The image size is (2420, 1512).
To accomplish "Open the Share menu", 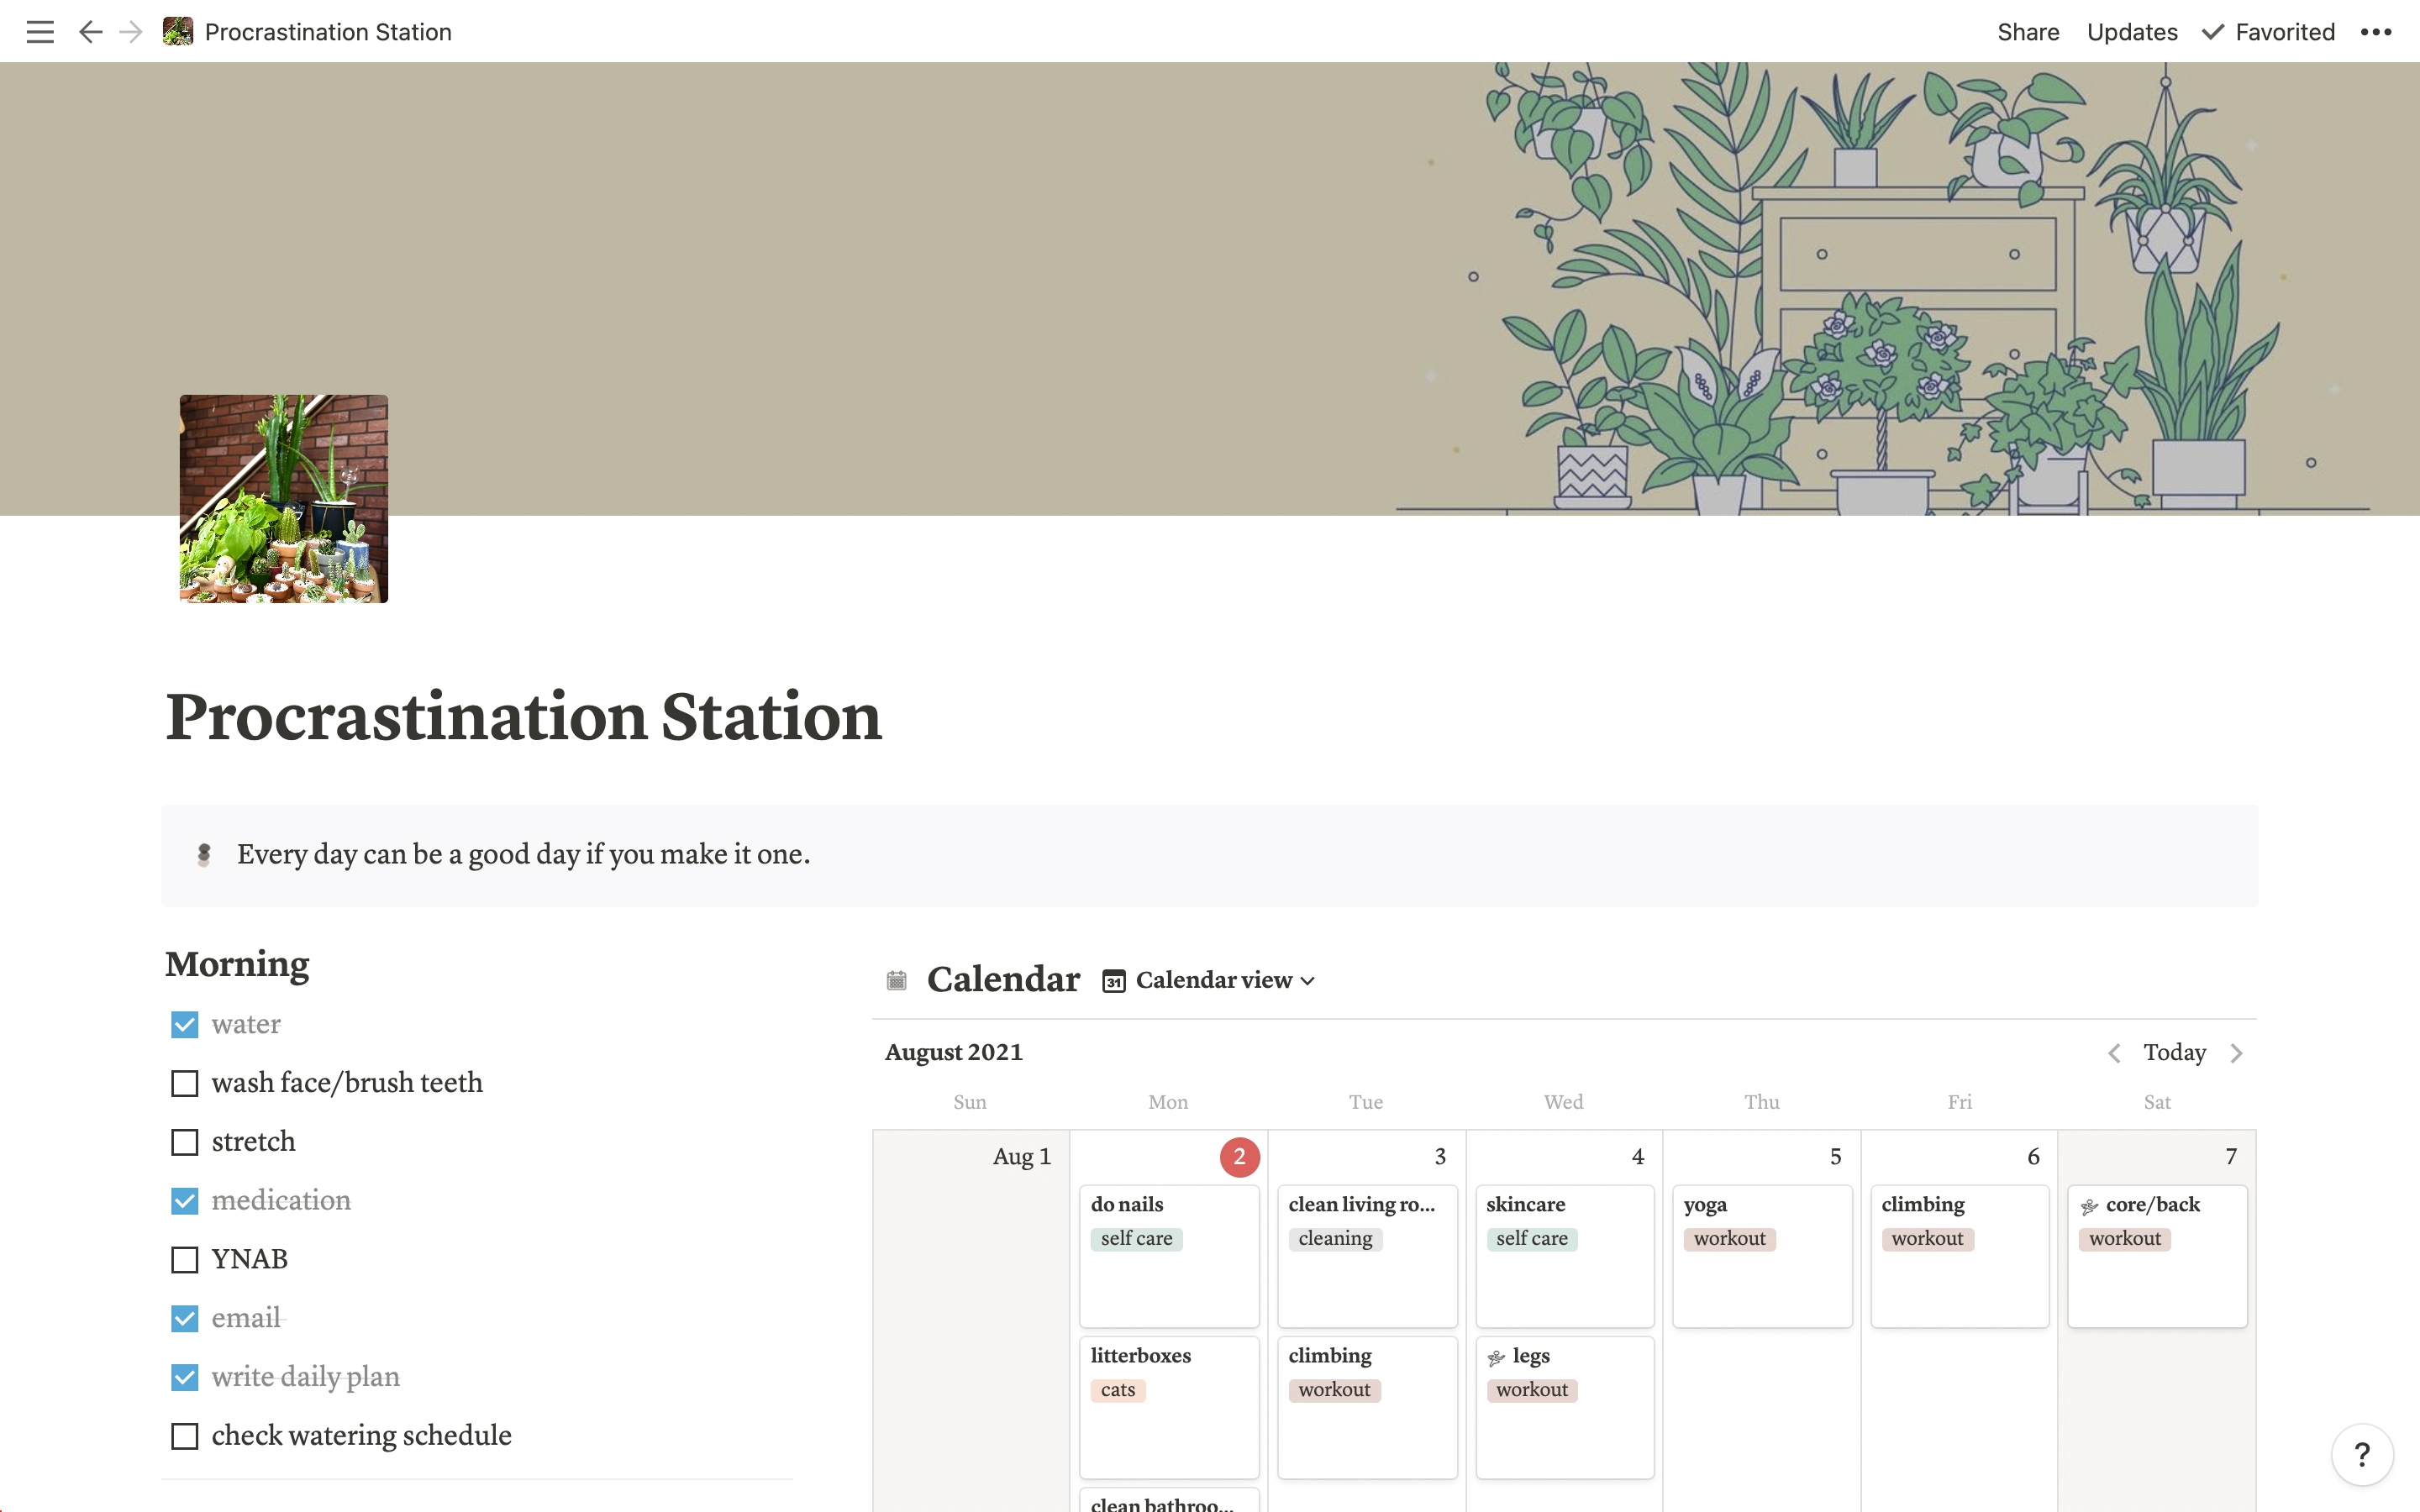I will [2028, 32].
